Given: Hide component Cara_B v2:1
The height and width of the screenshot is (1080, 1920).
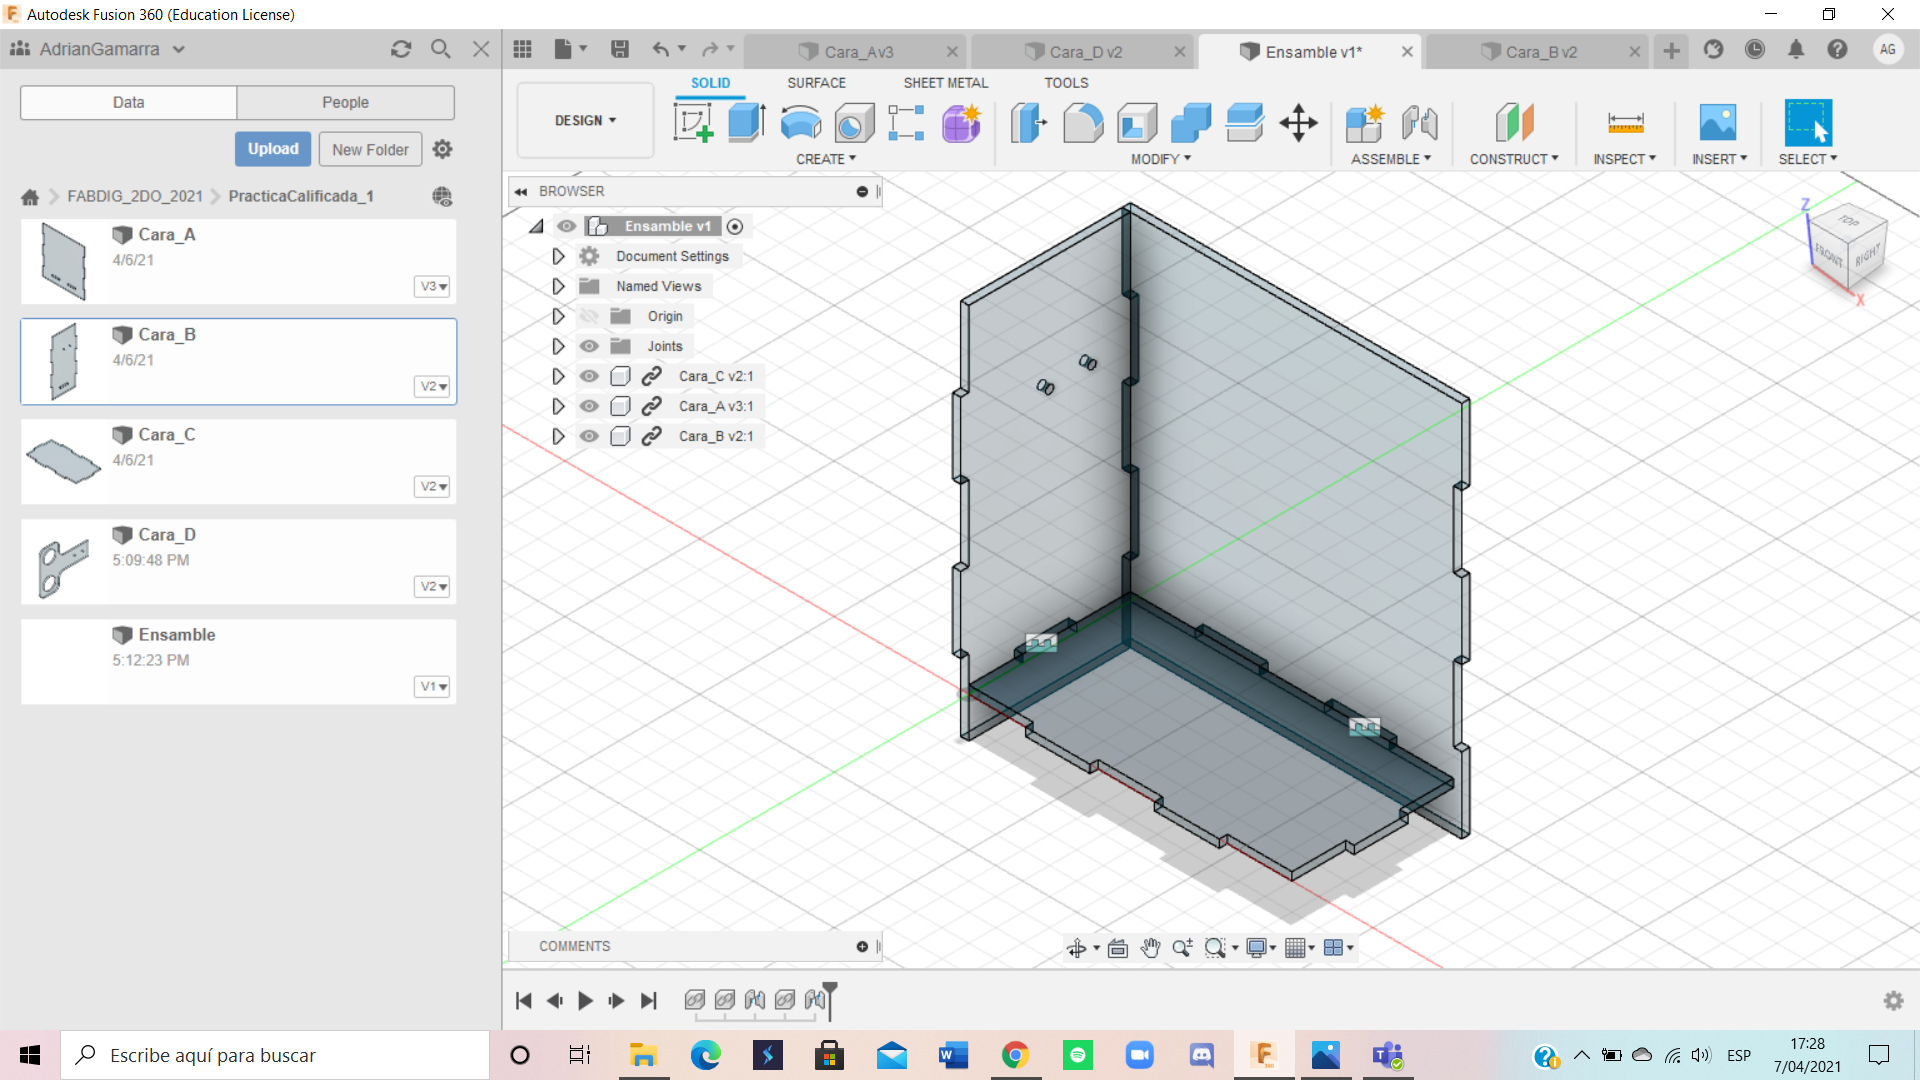Looking at the screenshot, I should pos(589,436).
